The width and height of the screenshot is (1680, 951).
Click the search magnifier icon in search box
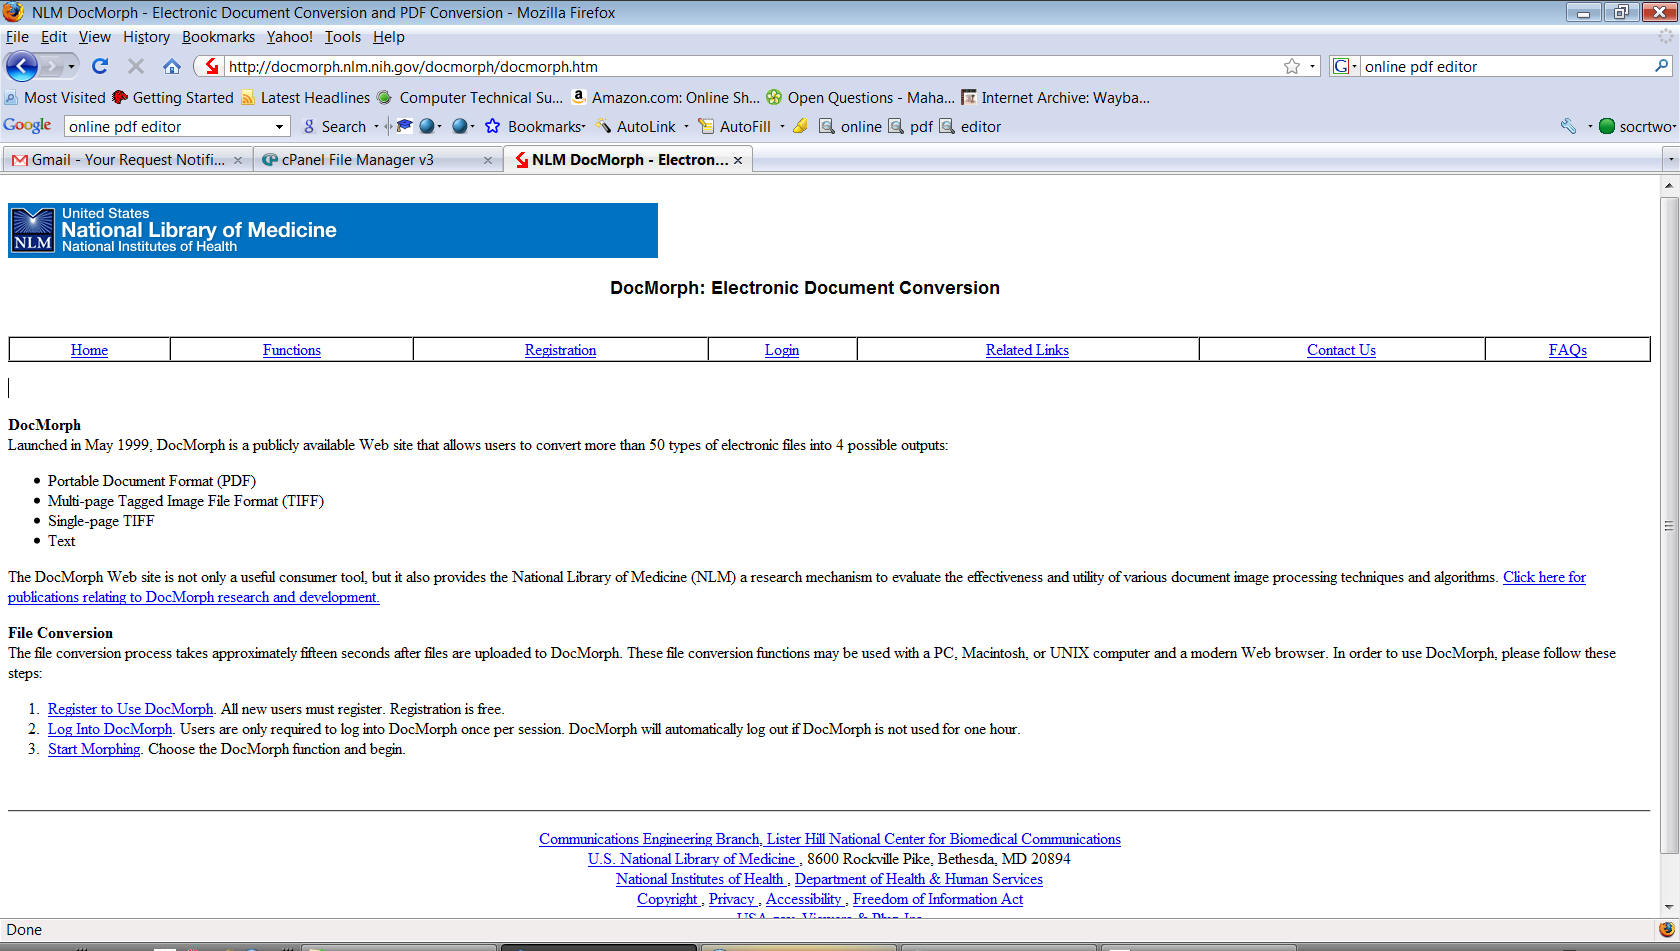1662,66
